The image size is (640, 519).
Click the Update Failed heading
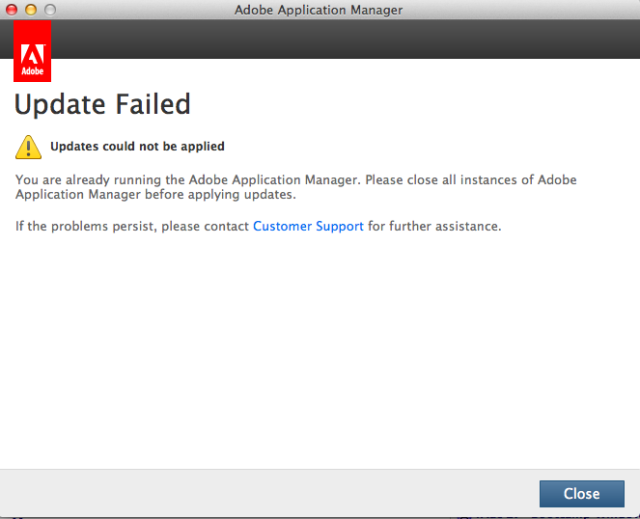(x=102, y=103)
